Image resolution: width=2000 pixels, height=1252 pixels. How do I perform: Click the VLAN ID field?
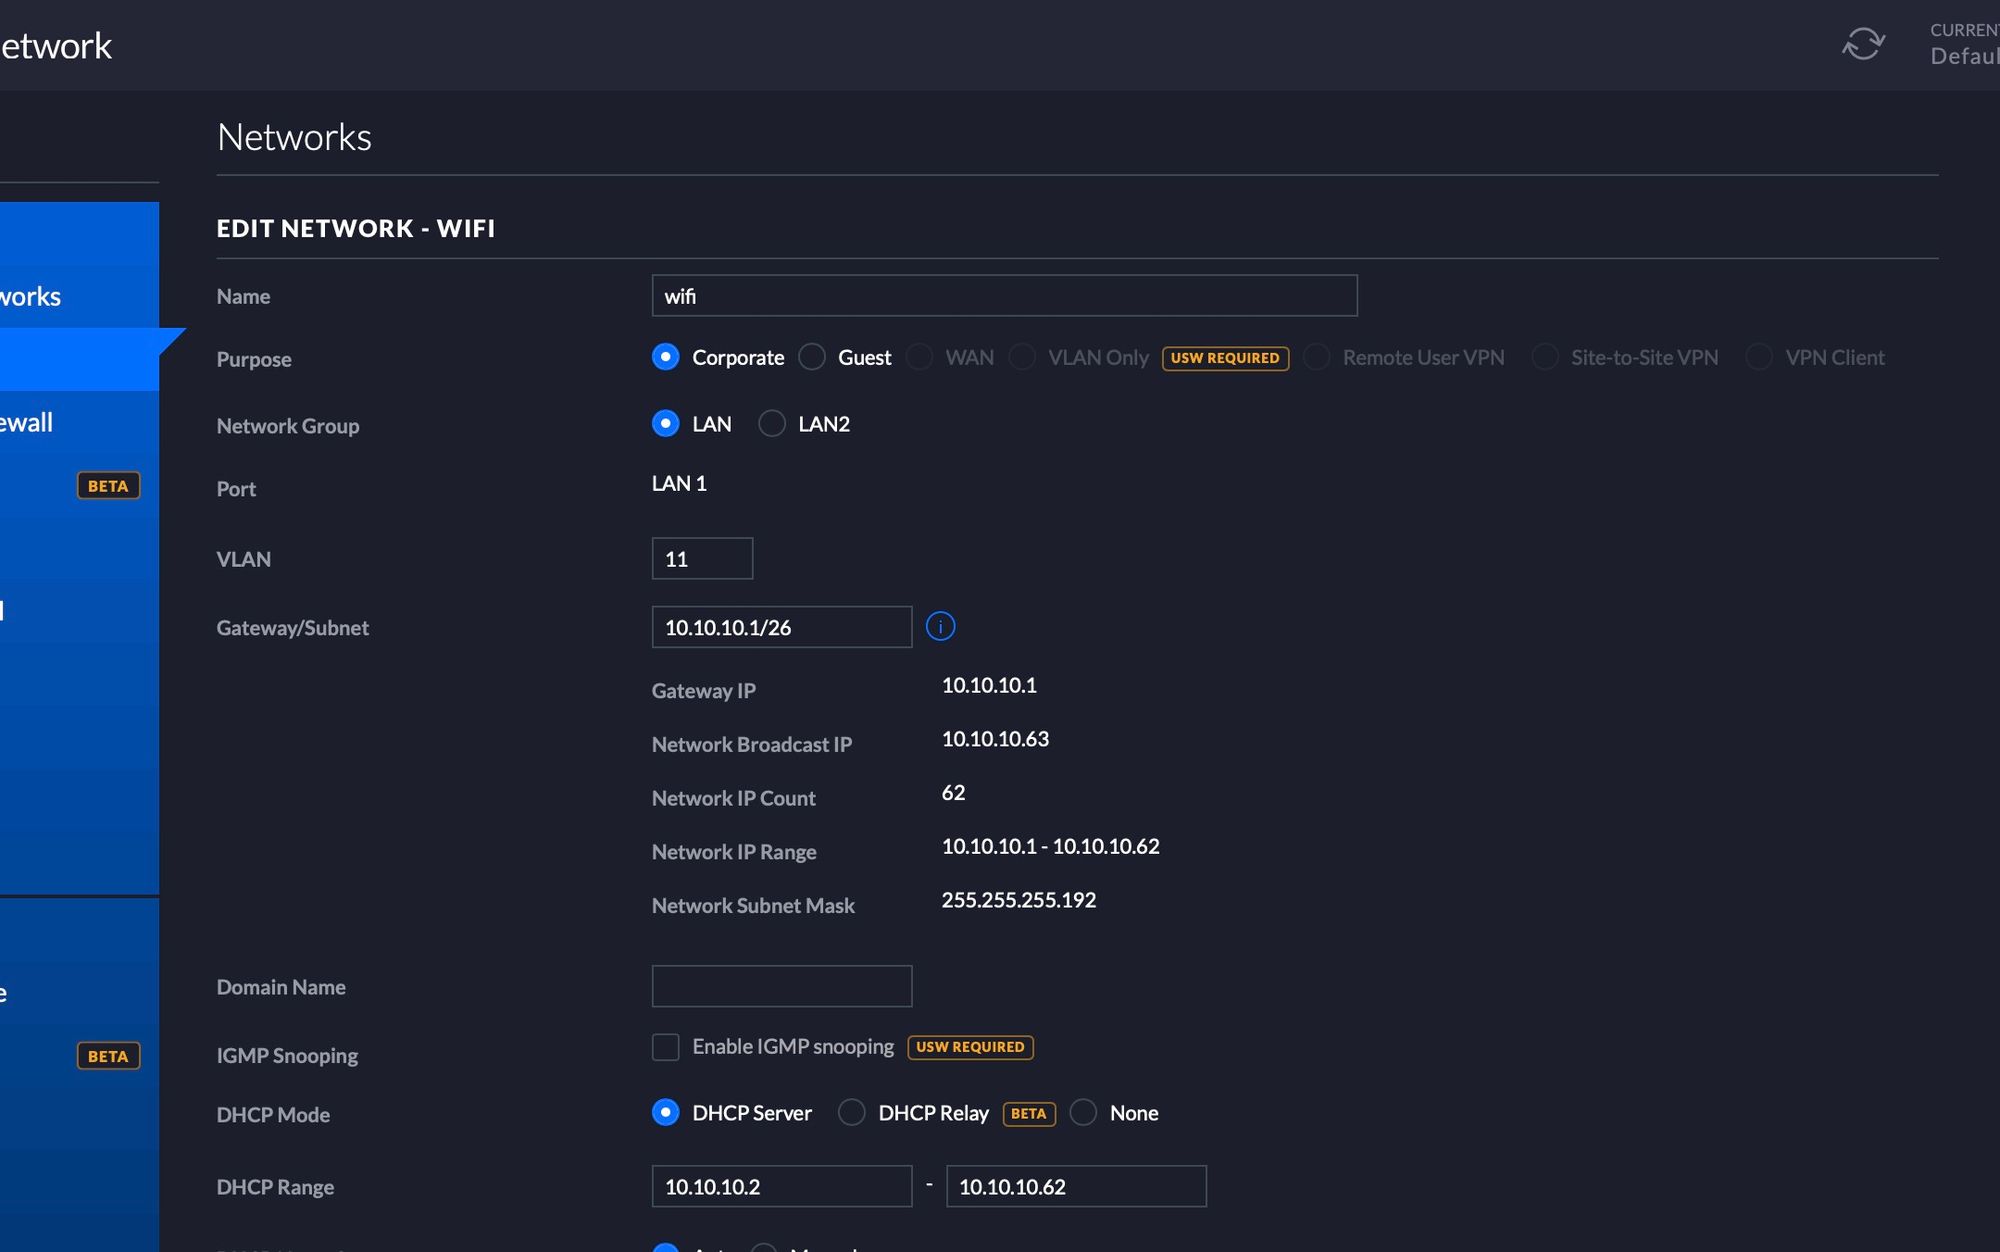(x=702, y=559)
